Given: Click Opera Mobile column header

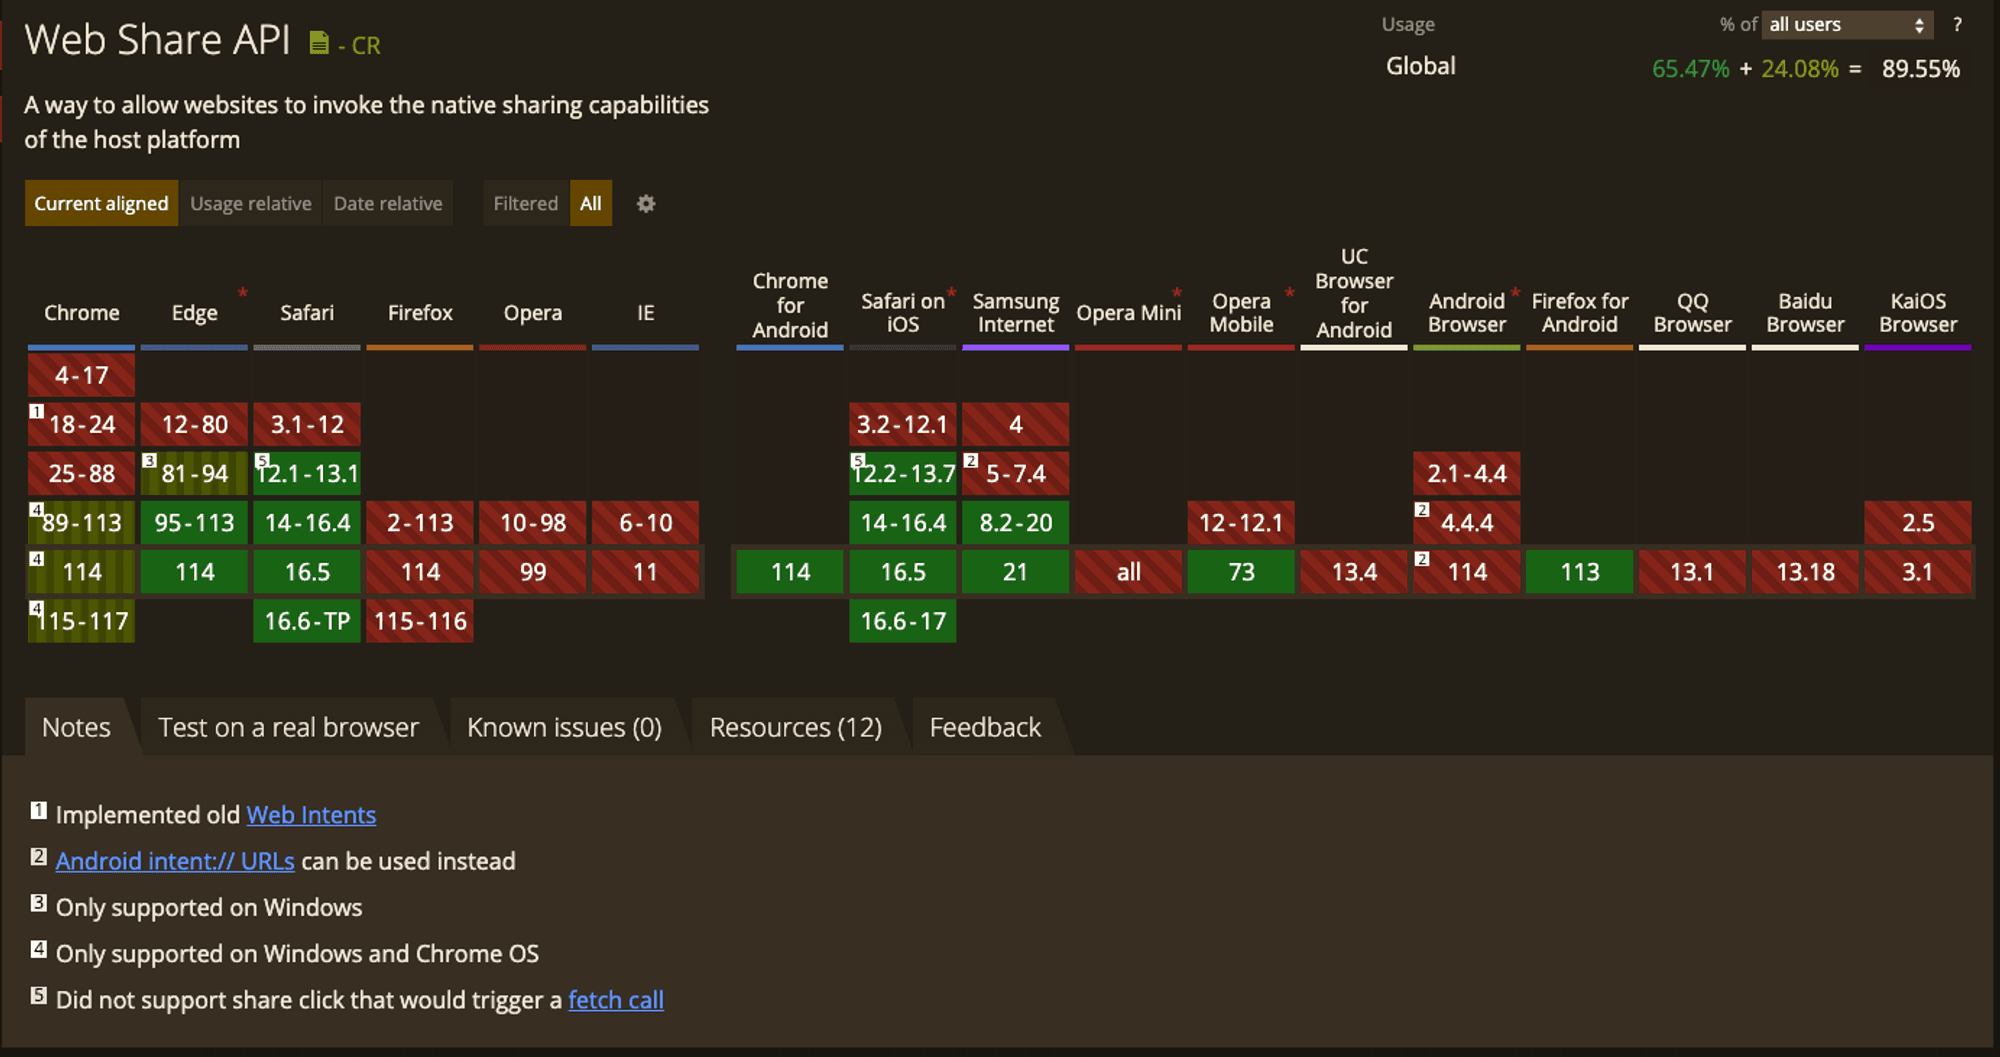Looking at the screenshot, I should [1241, 313].
